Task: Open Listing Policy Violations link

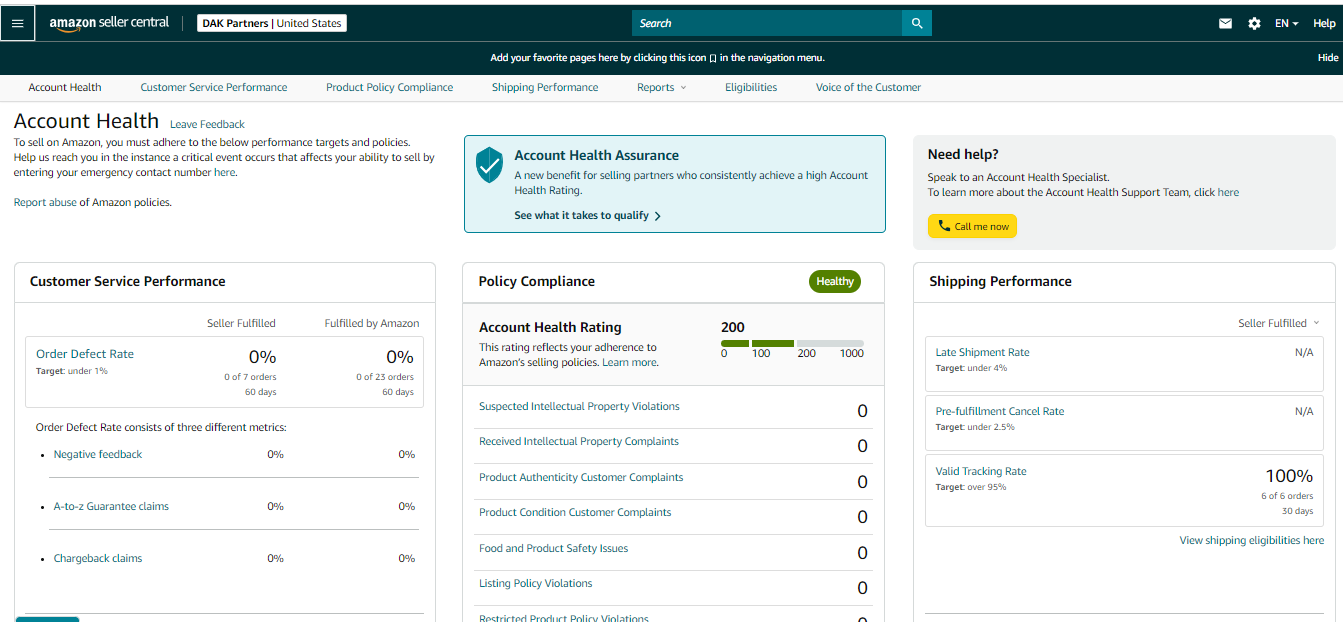Action: click(535, 583)
